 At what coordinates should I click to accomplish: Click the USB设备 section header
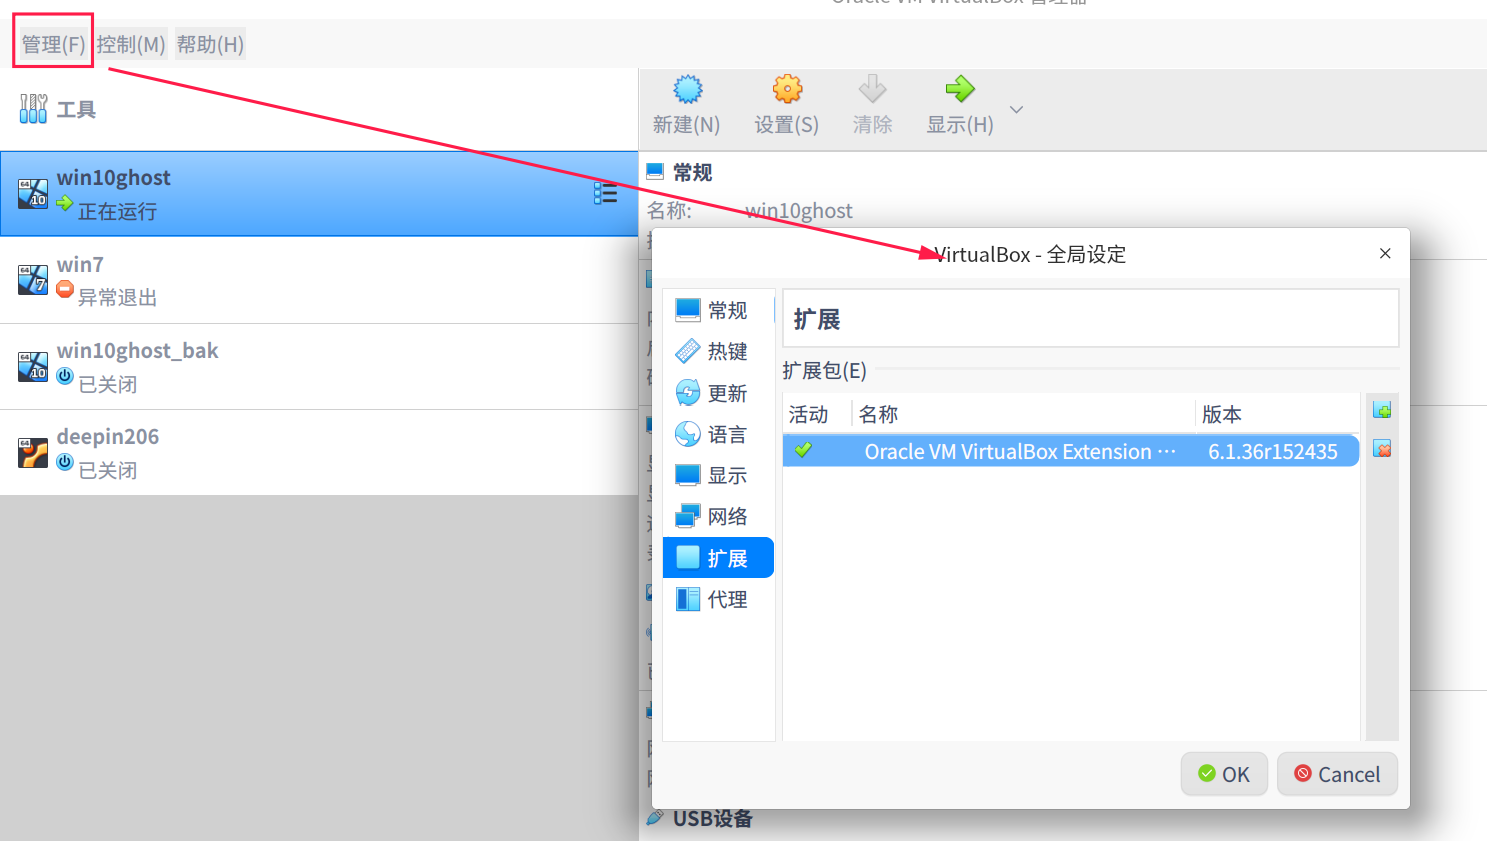coord(712,819)
